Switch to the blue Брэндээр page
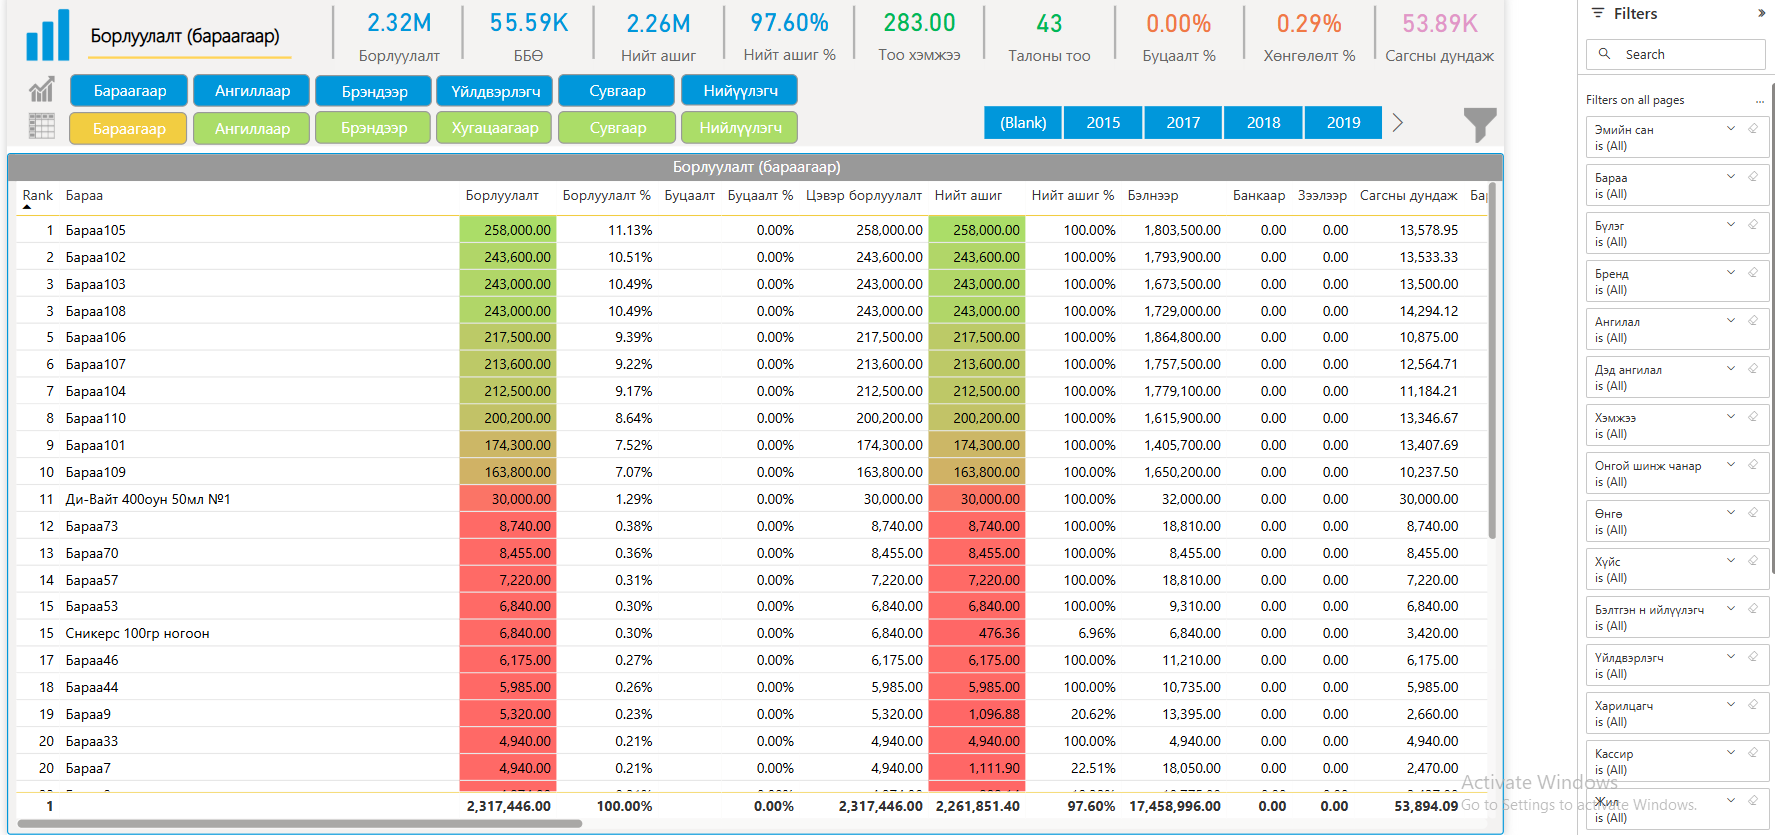 click(x=374, y=91)
